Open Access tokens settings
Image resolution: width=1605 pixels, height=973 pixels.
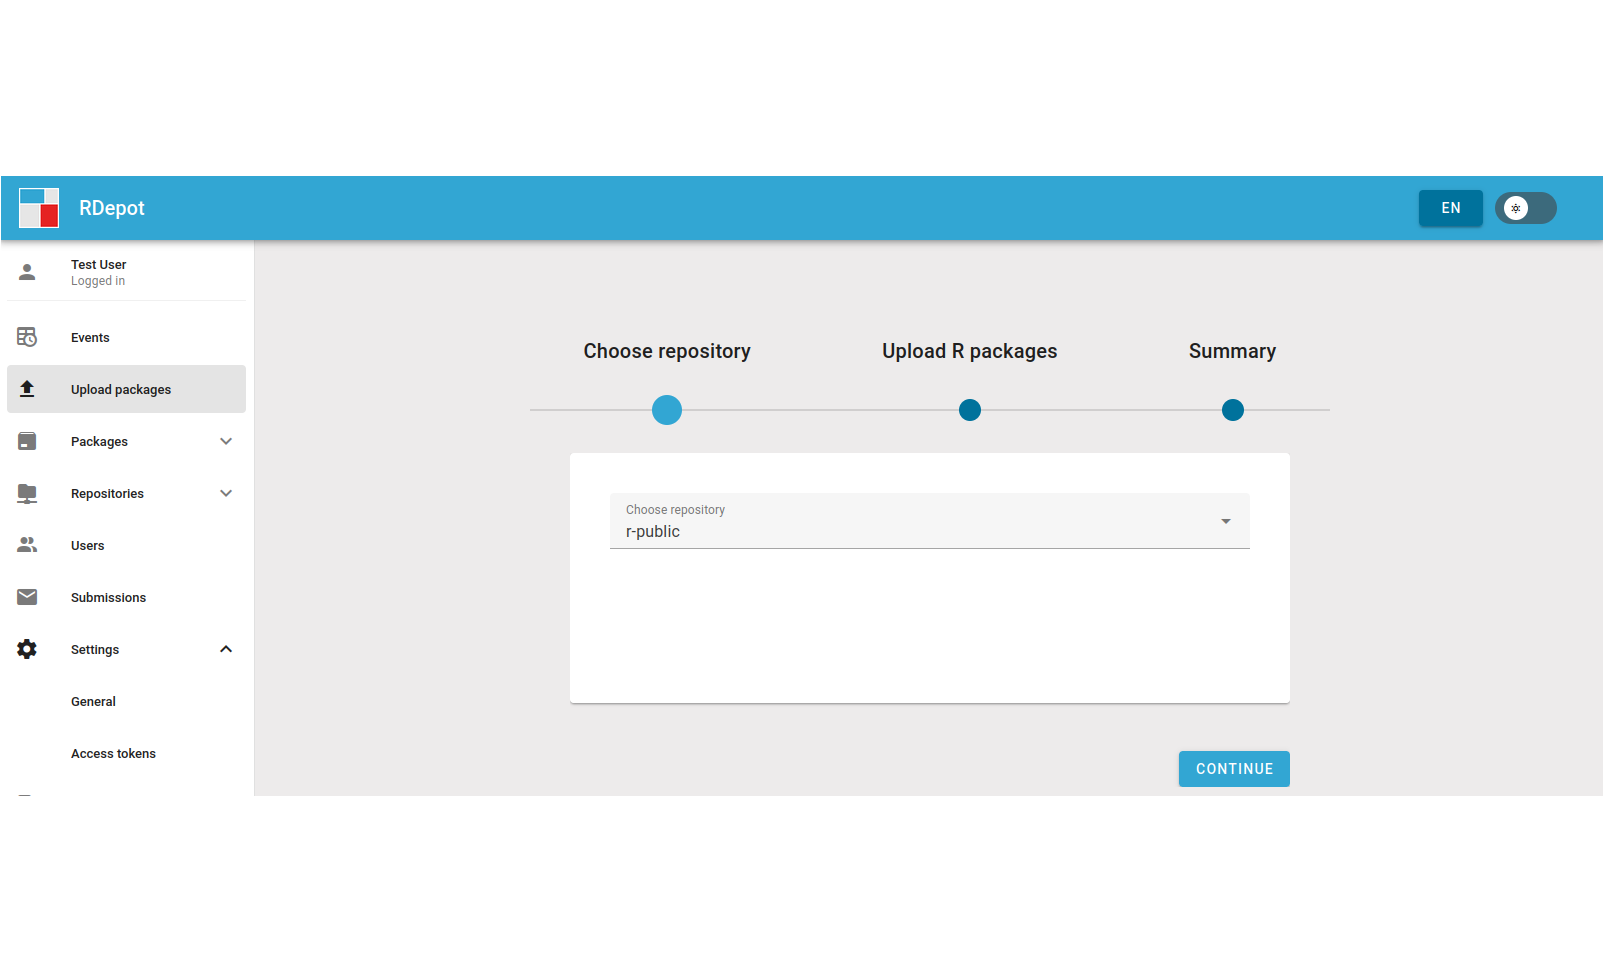(126, 753)
